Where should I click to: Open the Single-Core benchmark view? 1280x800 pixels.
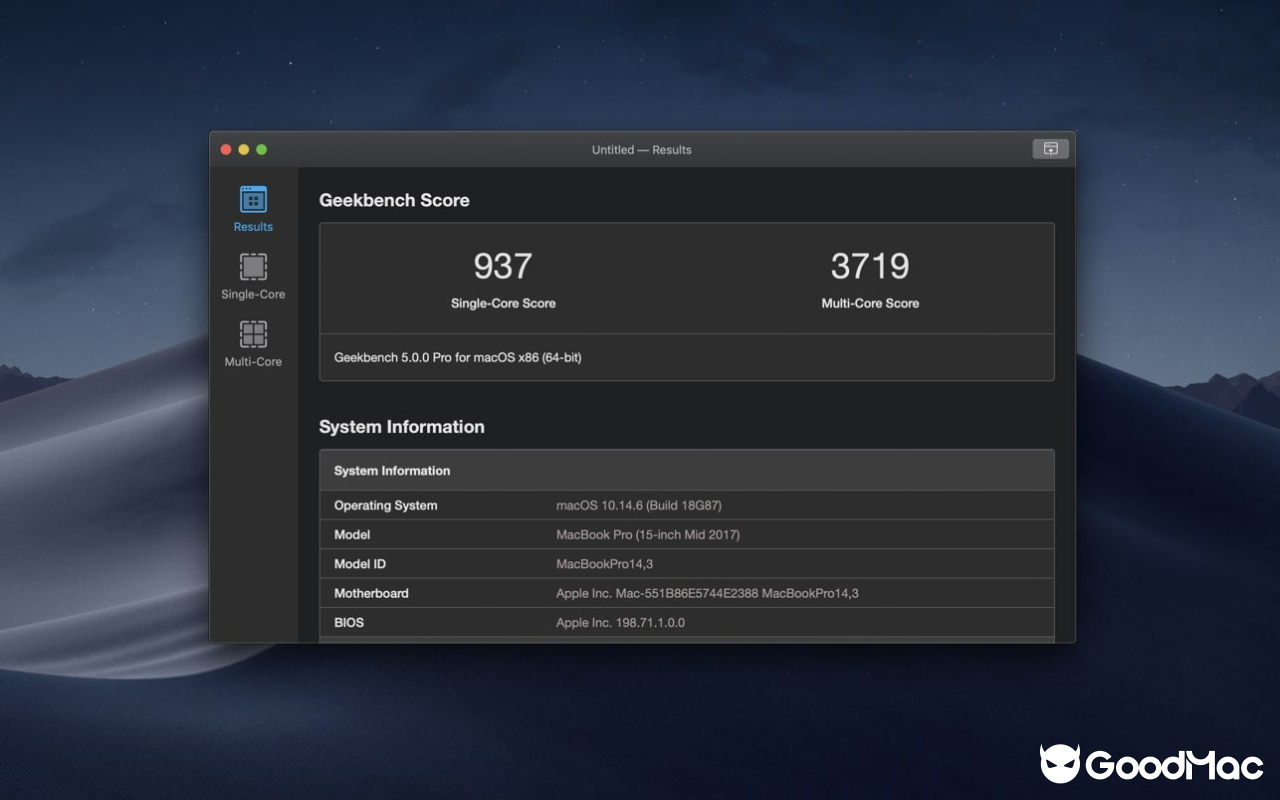click(252, 277)
